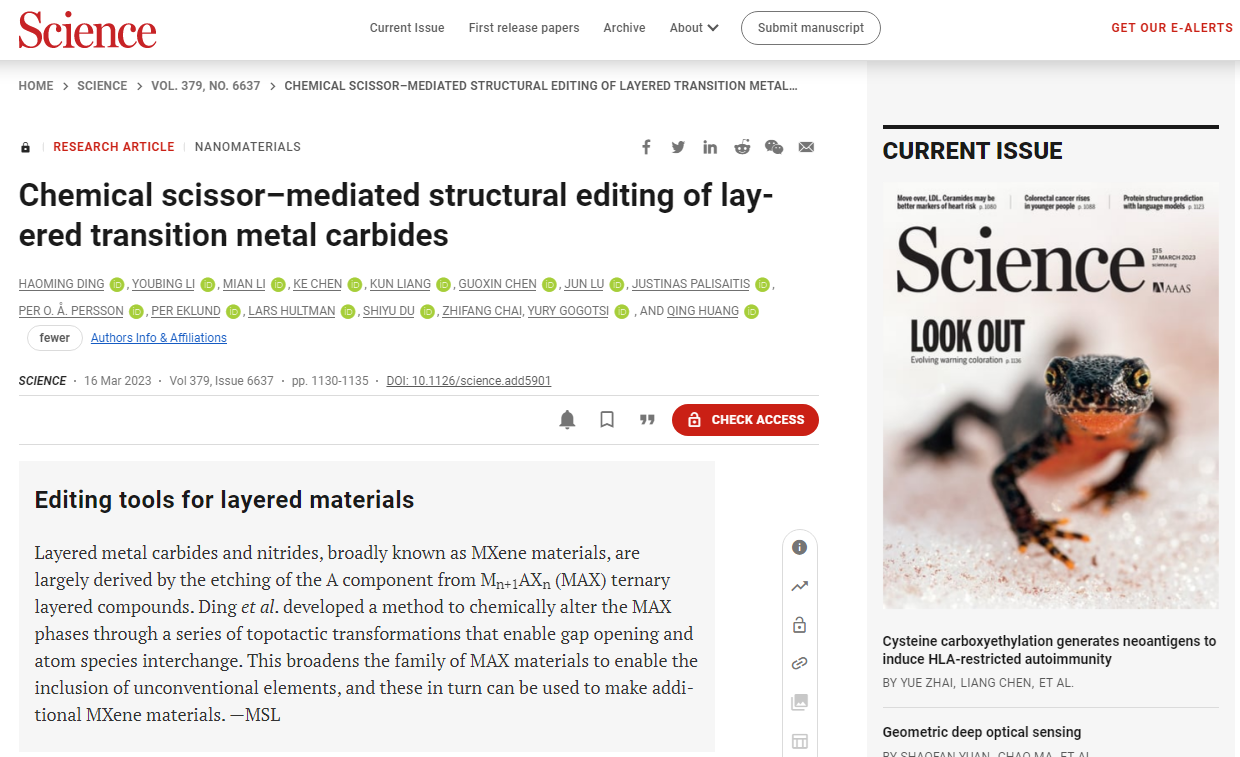Click the alert bell icon
1240x757 pixels.
tap(567, 420)
